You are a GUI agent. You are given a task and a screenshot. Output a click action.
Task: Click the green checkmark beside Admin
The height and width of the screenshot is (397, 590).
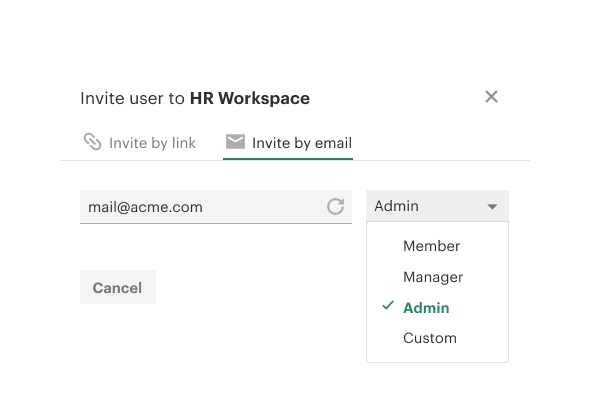tap(388, 306)
